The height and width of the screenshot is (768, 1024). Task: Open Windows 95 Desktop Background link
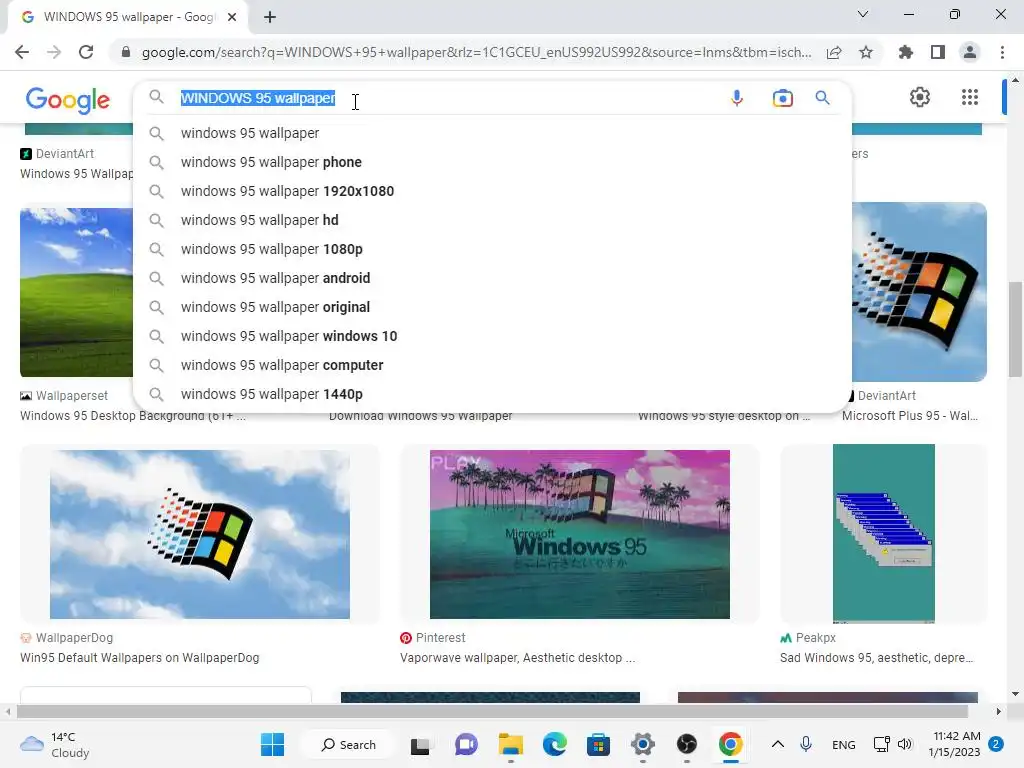point(133,416)
